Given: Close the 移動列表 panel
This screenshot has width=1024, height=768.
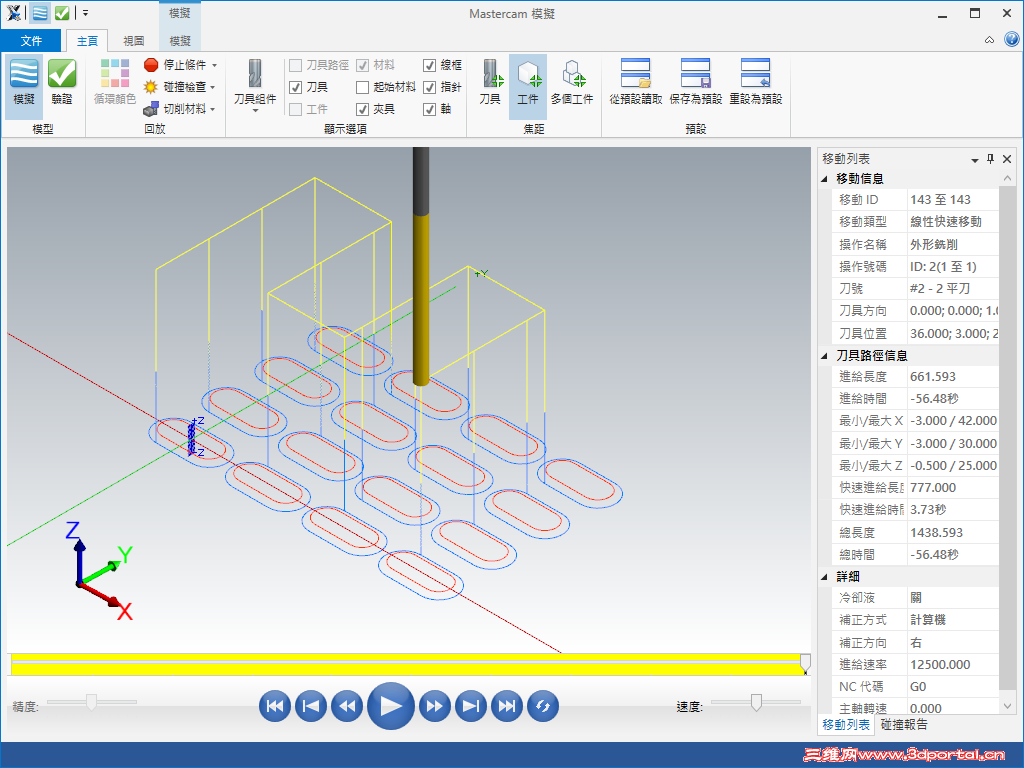Looking at the screenshot, I should [x=1007, y=159].
